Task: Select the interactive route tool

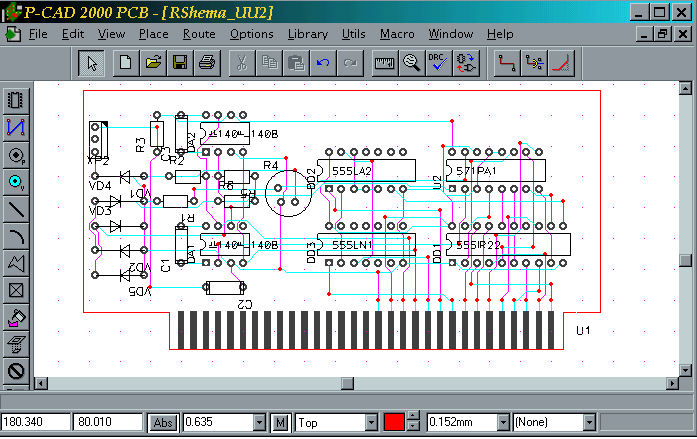Action: [534, 63]
